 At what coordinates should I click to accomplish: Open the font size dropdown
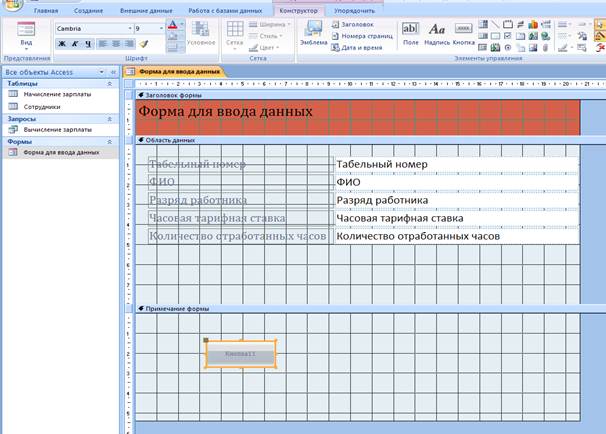(160, 29)
